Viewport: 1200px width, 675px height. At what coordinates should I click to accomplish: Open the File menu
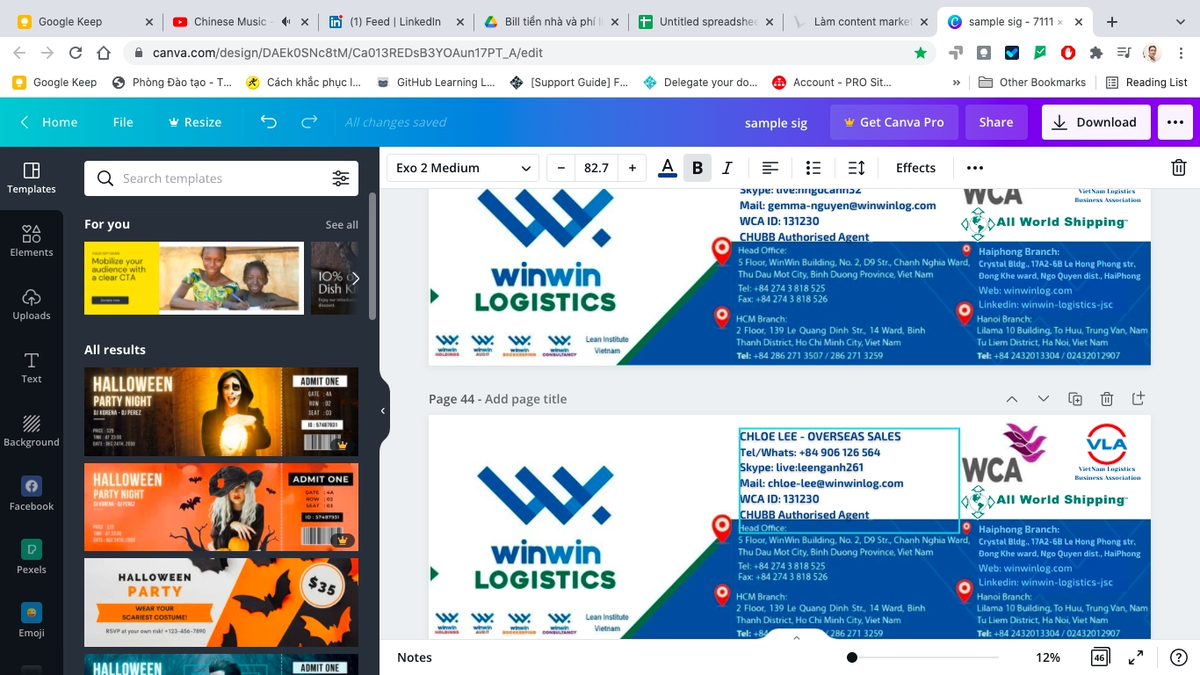pyautogui.click(x=123, y=122)
